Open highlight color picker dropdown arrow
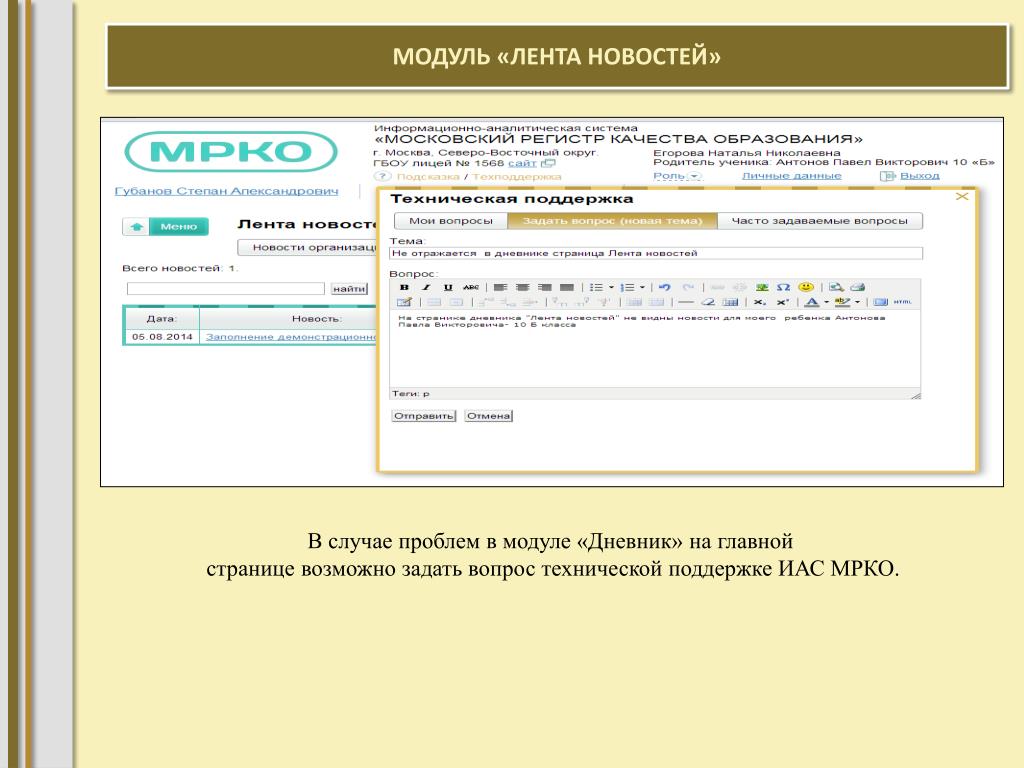The image size is (1024, 768). [857, 302]
